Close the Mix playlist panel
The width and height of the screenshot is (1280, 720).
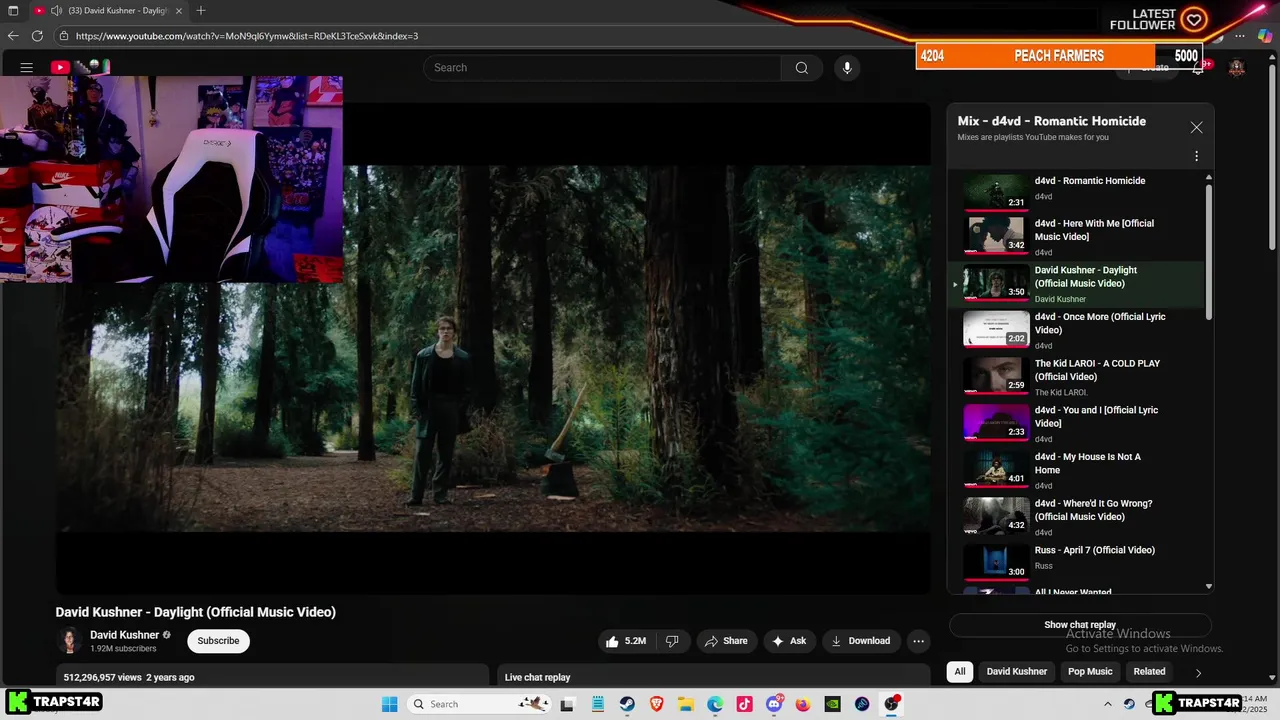coord(1196,128)
